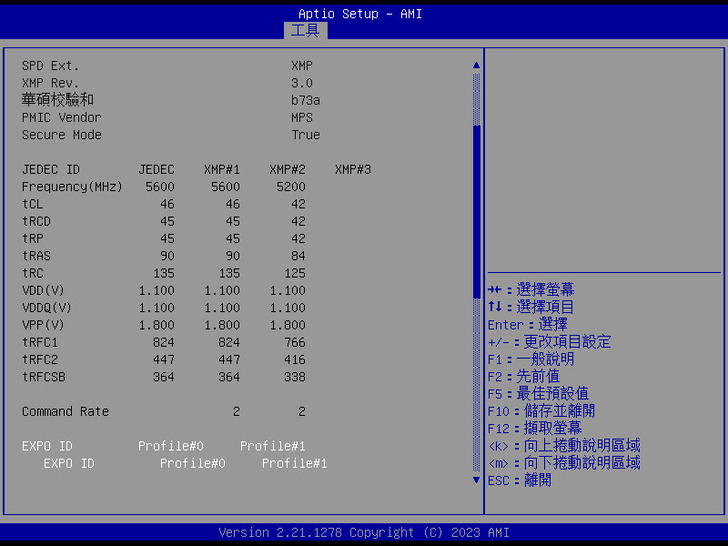Screen dimensions: 728x546
Task: Click the F2 先前值 hint
Action: click(x=524, y=376)
